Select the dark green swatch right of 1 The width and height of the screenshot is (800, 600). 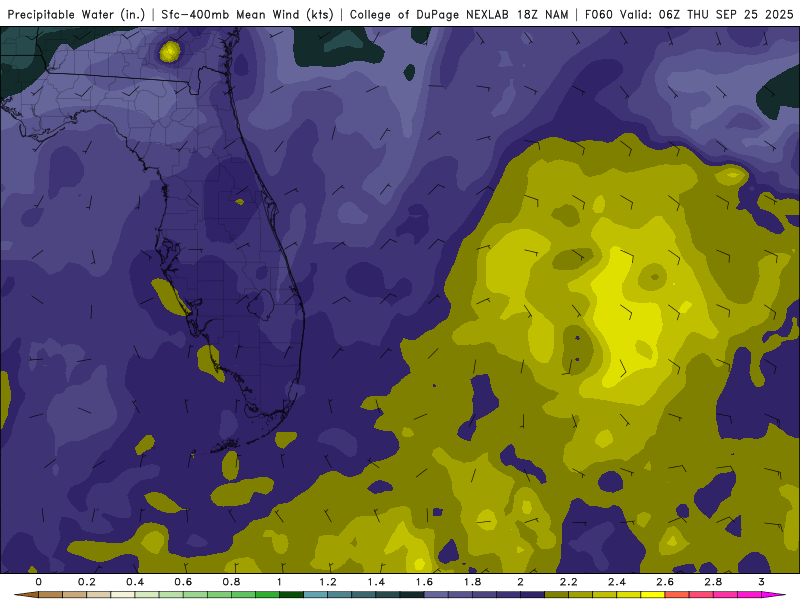pyautogui.click(x=291, y=595)
